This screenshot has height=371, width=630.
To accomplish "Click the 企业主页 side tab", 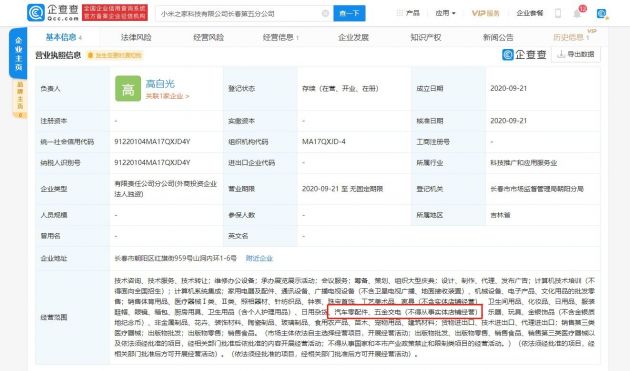I will (18, 54).
